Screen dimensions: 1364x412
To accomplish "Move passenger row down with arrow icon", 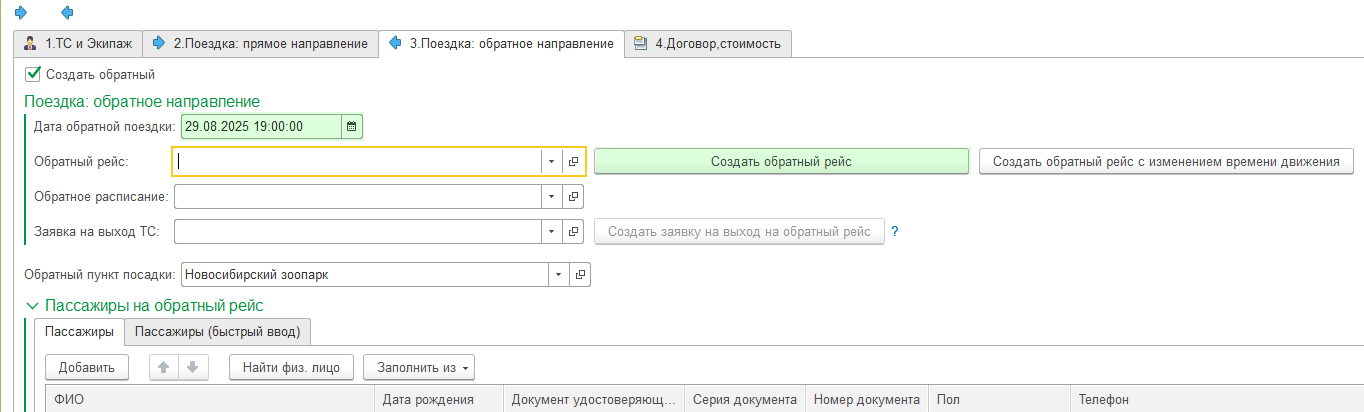I will click(192, 368).
